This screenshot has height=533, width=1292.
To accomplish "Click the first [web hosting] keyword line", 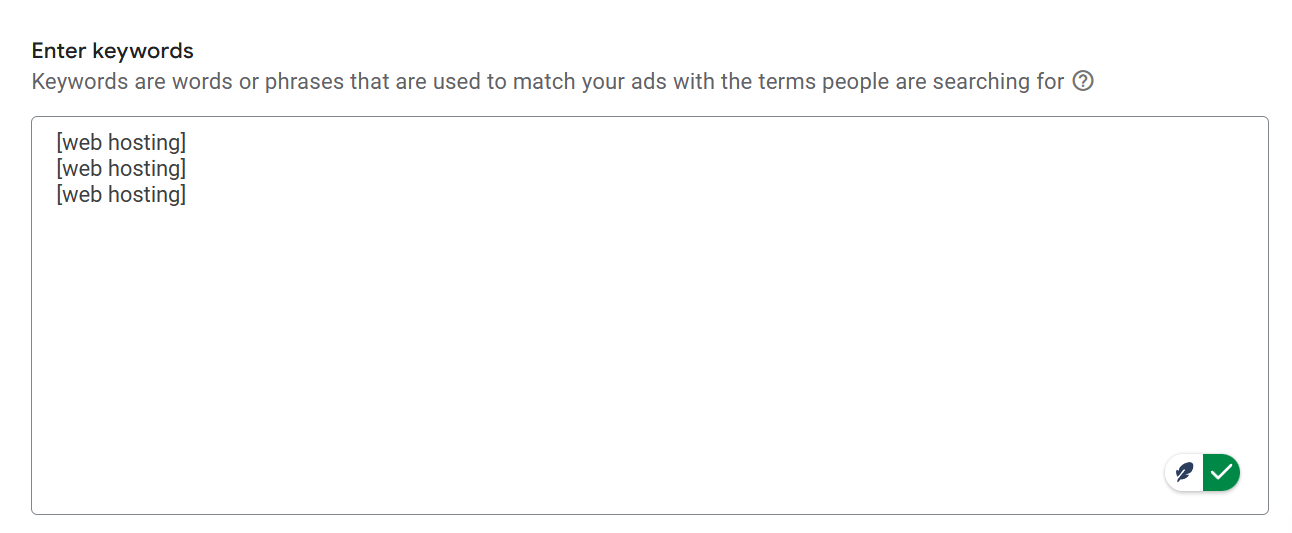I will click(x=121, y=142).
